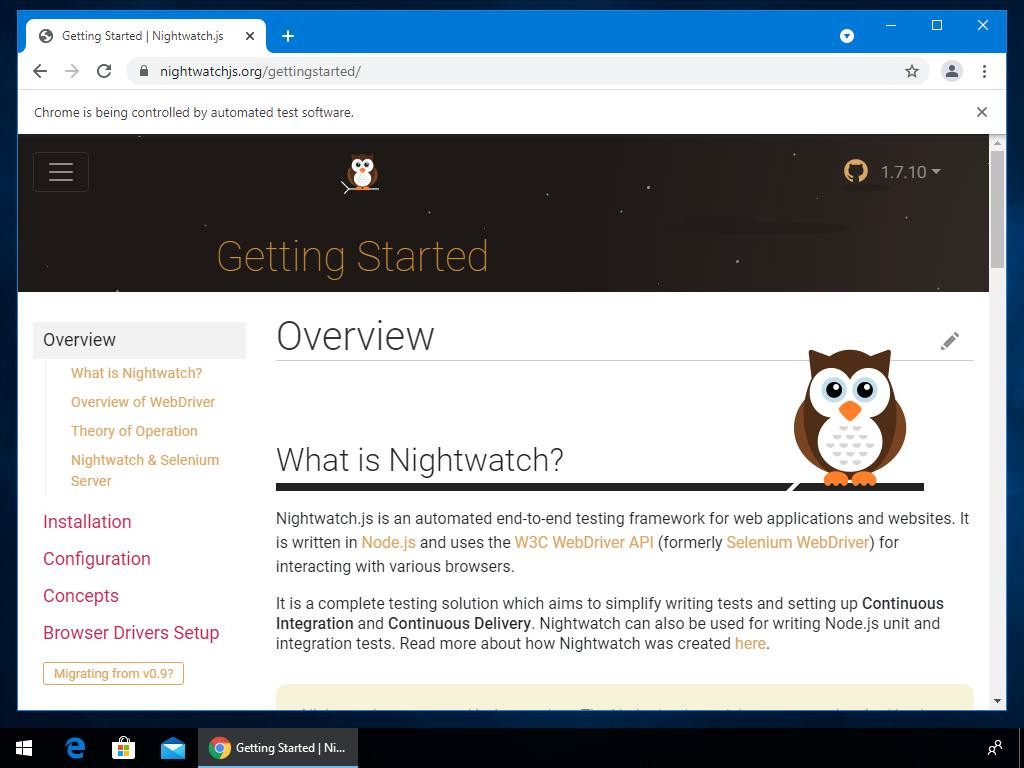Click the browser forward arrow
This screenshot has height=768, width=1024.
pos(72,71)
